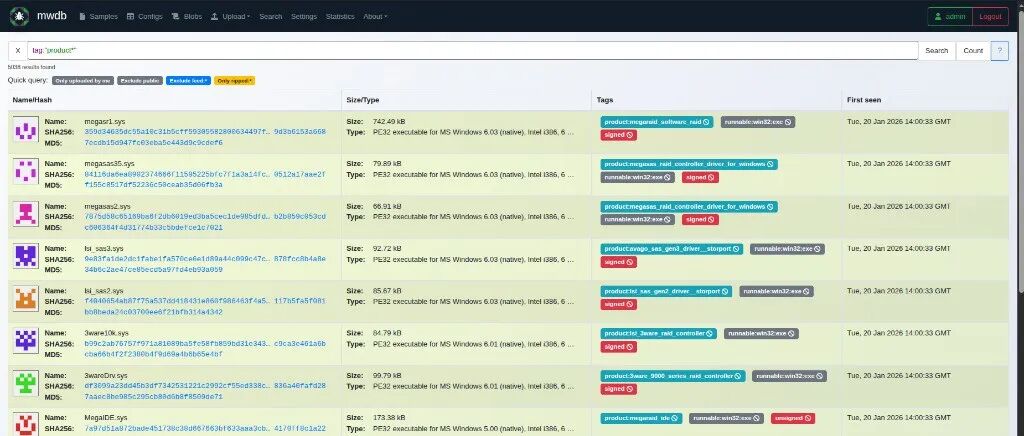The image size is (1024, 436).
Task: Click the Blobs scroll icon in navbar
Action: click(175, 16)
